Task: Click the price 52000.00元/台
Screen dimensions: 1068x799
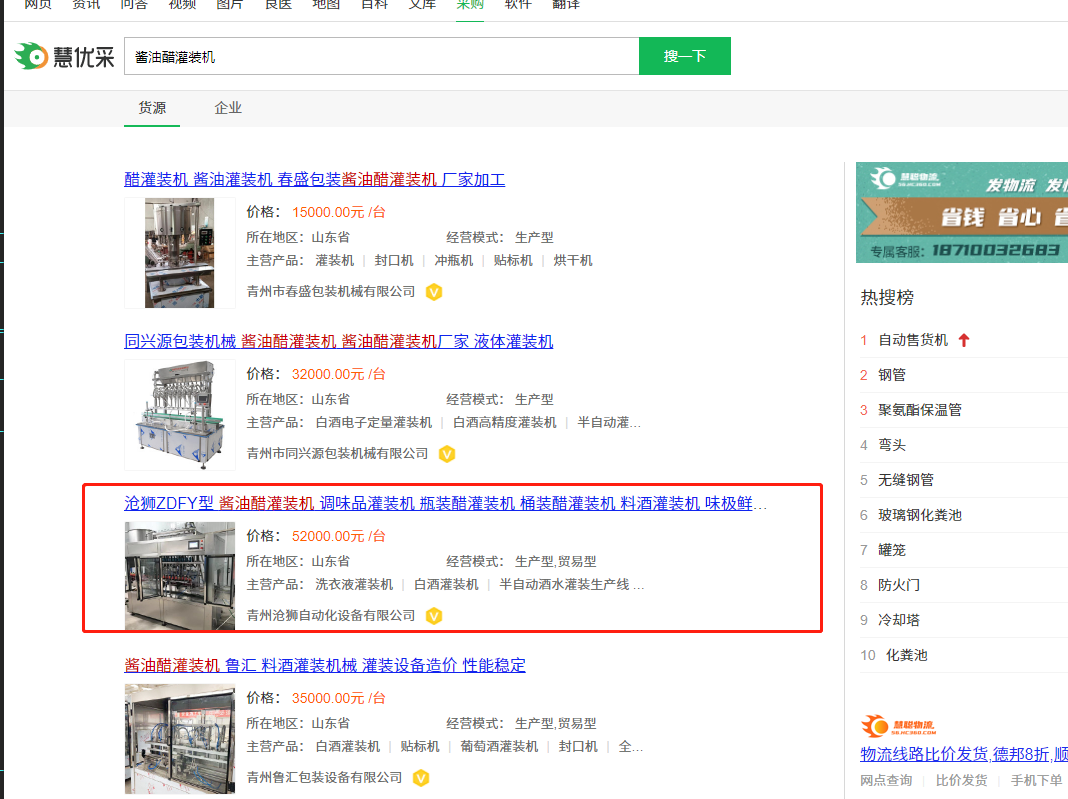Action: (339, 537)
